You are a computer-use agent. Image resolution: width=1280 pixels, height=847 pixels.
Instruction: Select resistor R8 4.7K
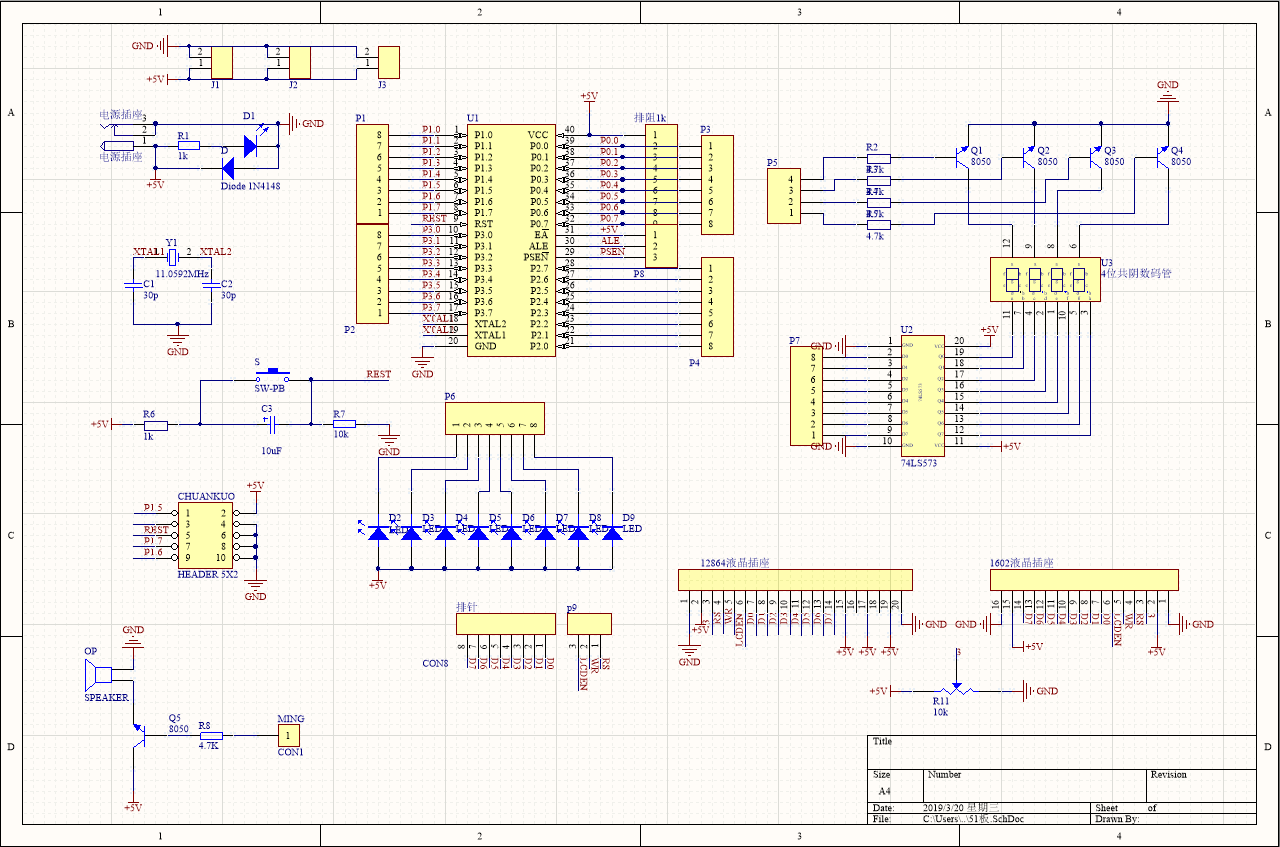pyautogui.click(x=210, y=735)
